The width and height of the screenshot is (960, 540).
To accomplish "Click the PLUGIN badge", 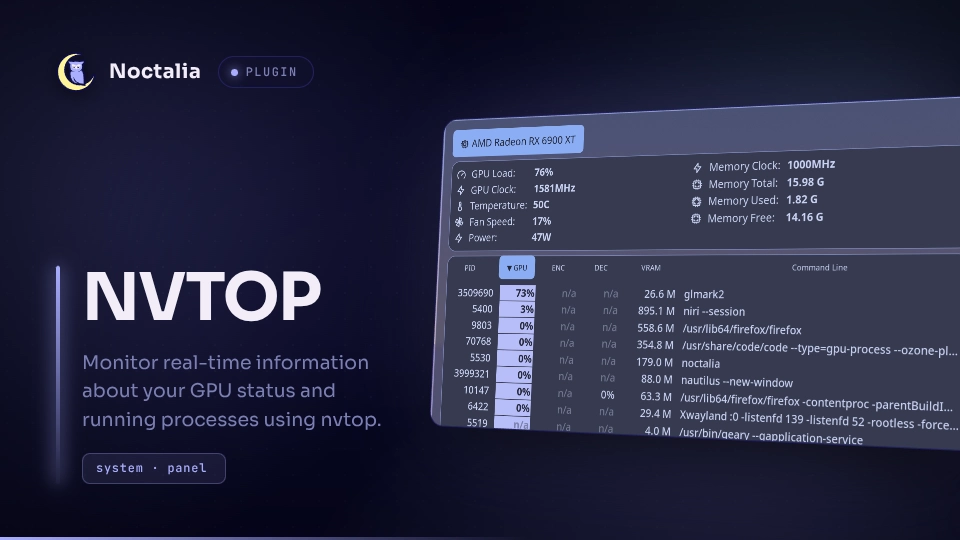I will [x=266, y=72].
